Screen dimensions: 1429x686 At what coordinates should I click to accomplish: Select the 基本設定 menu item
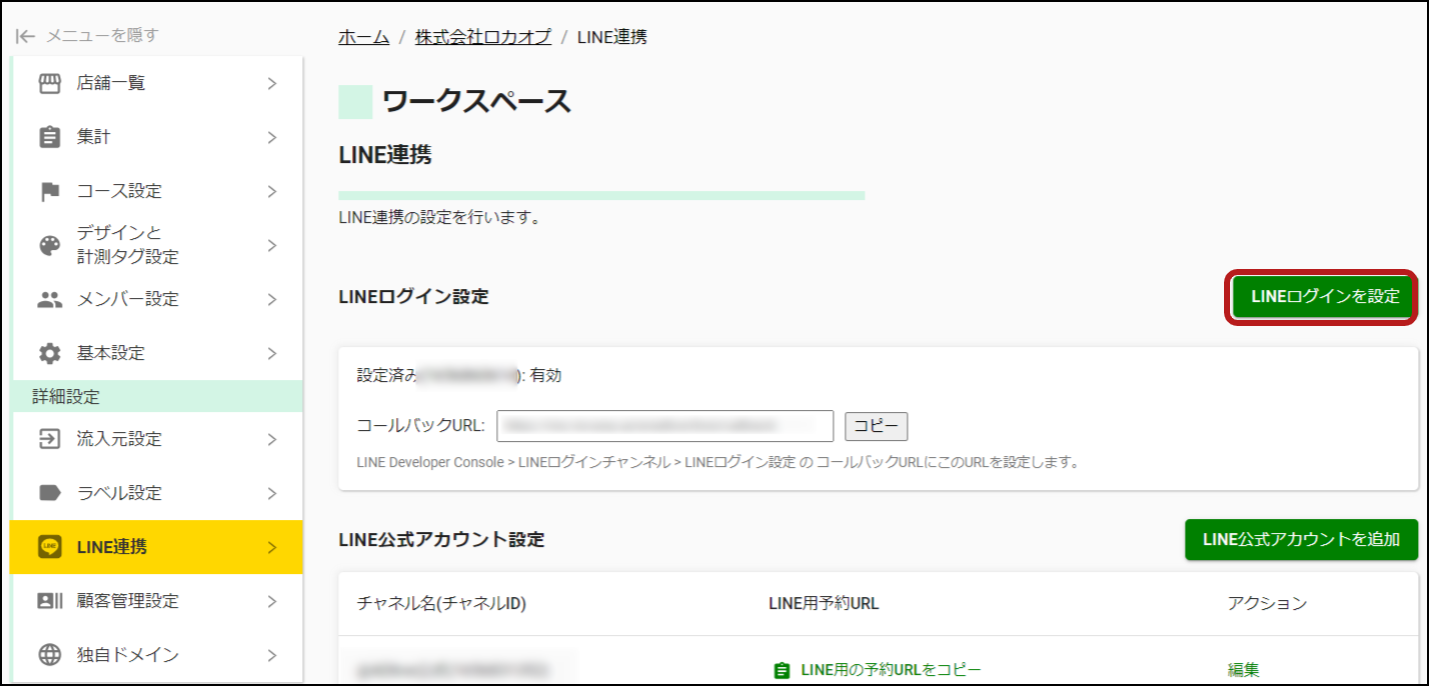[156, 354]
